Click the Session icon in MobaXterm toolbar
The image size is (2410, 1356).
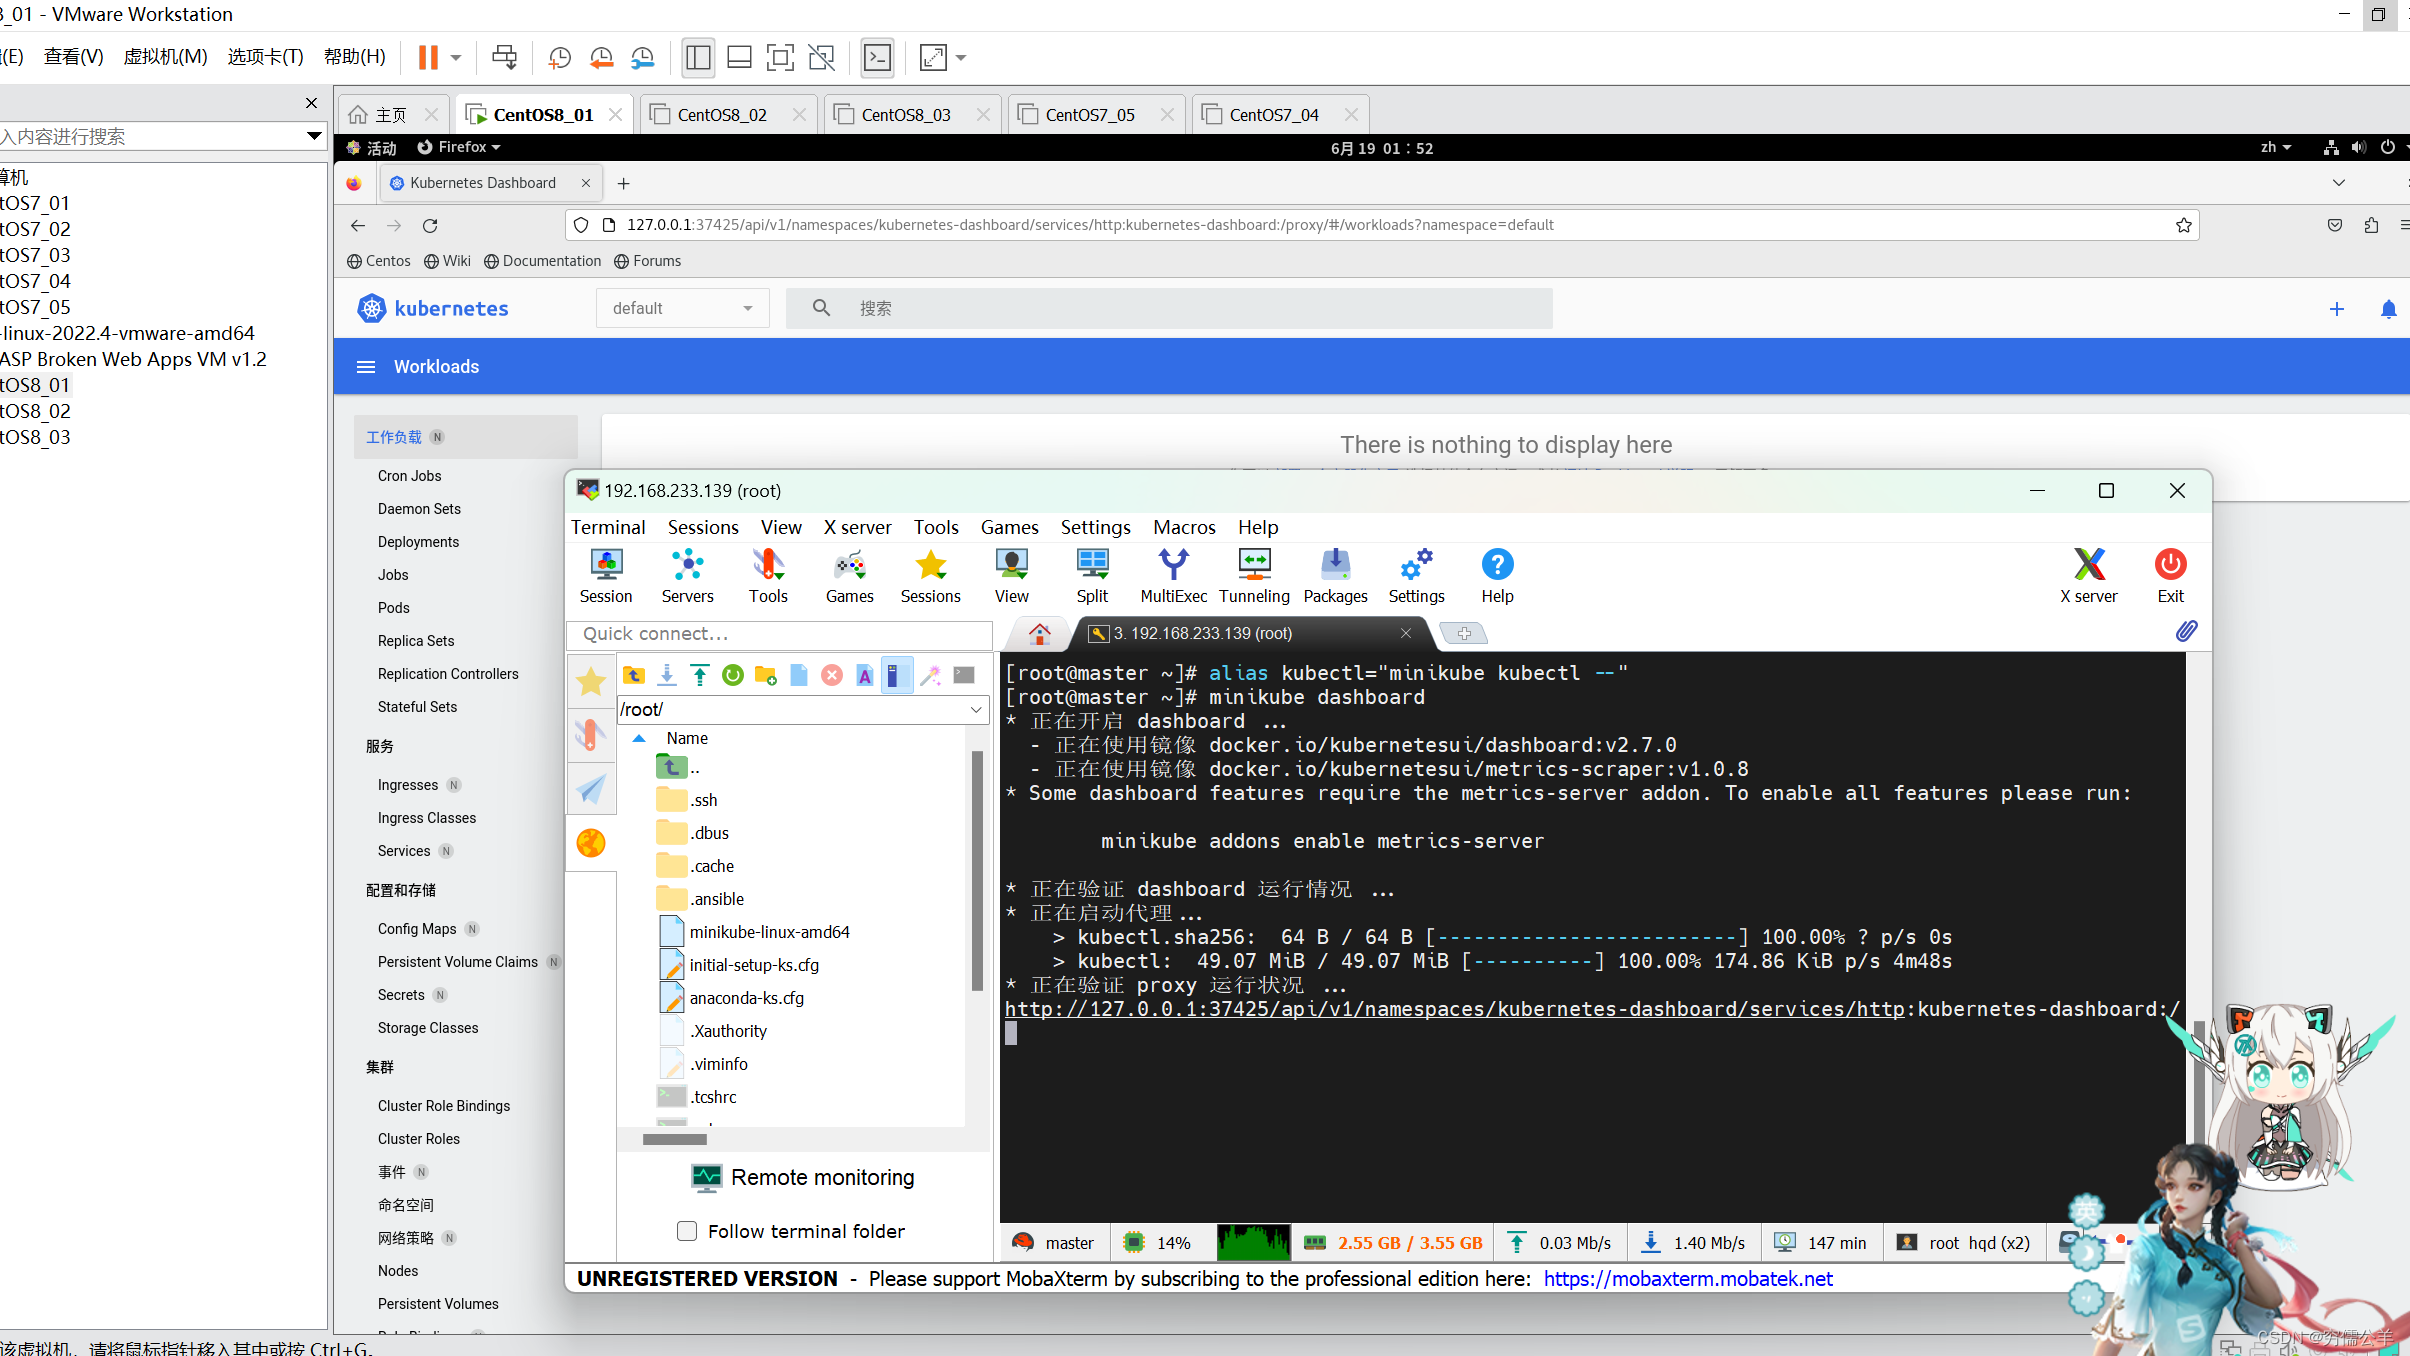606,576
